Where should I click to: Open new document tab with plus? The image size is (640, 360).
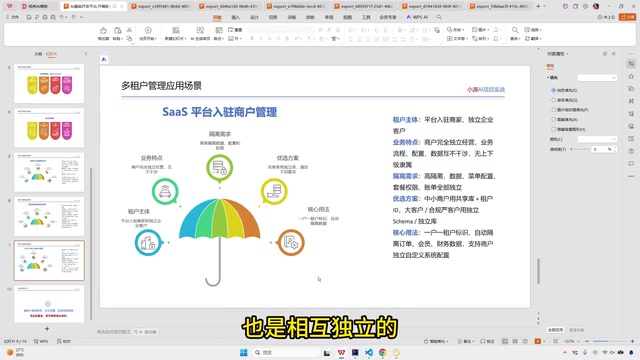[x=538, y=6]
